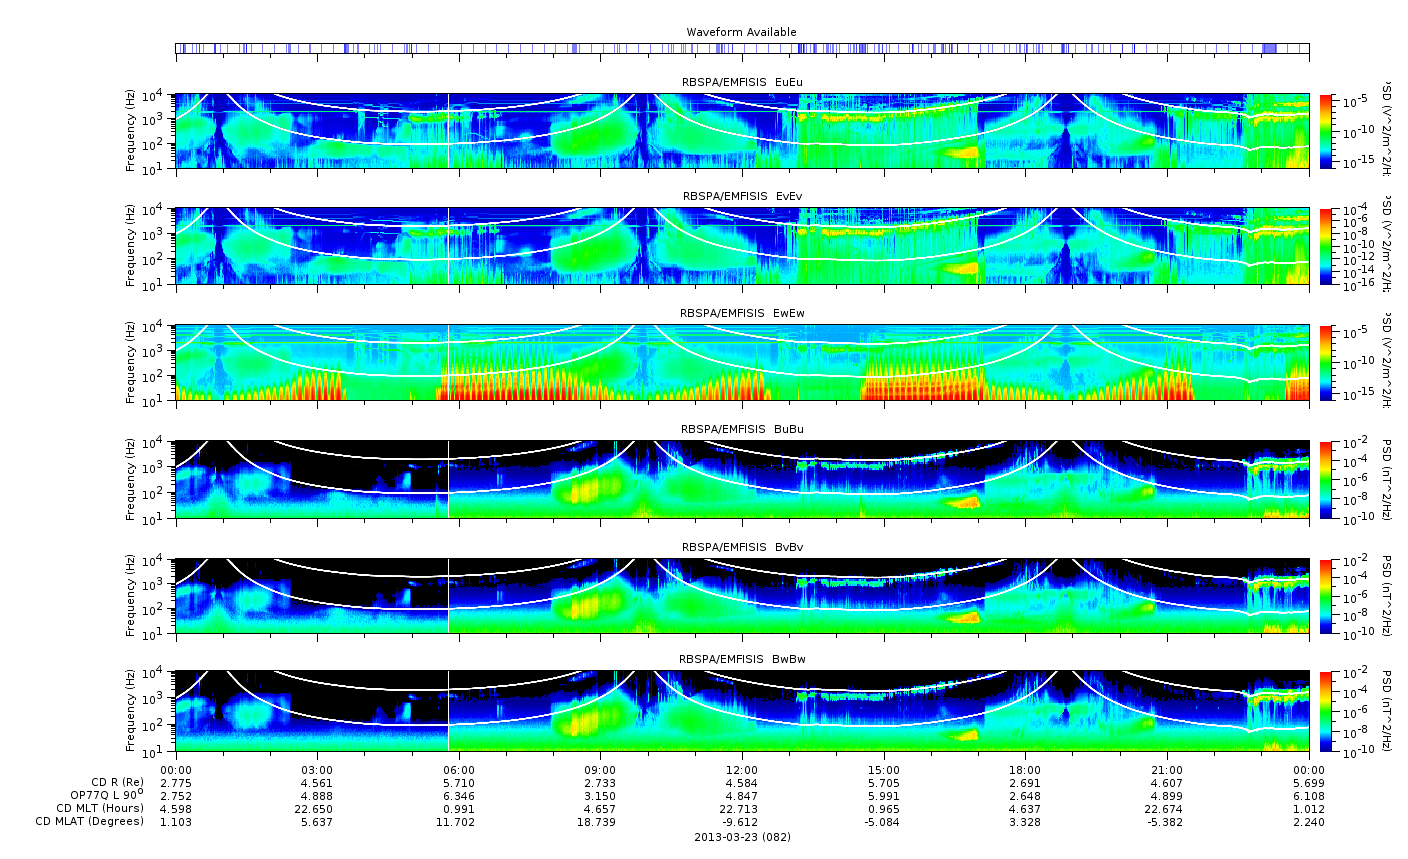Click the BuBu PSD color bar
Viewport: 1408px width, 859px height.
[x=1326, y=478]
